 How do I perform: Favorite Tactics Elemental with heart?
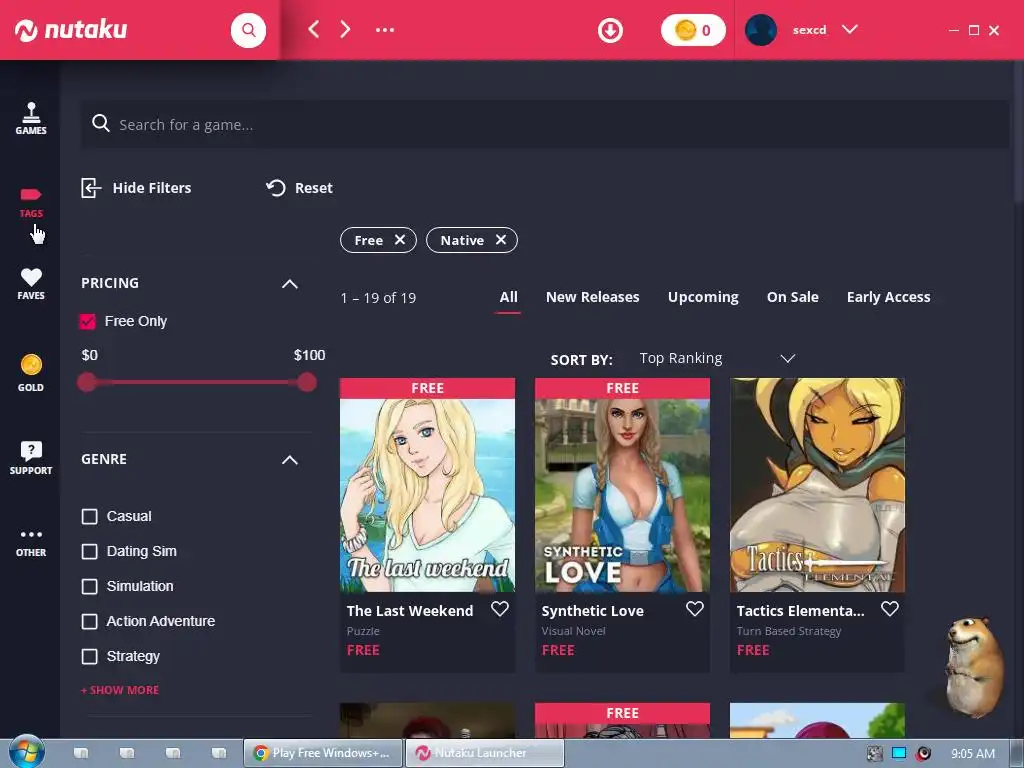point(889,609)
